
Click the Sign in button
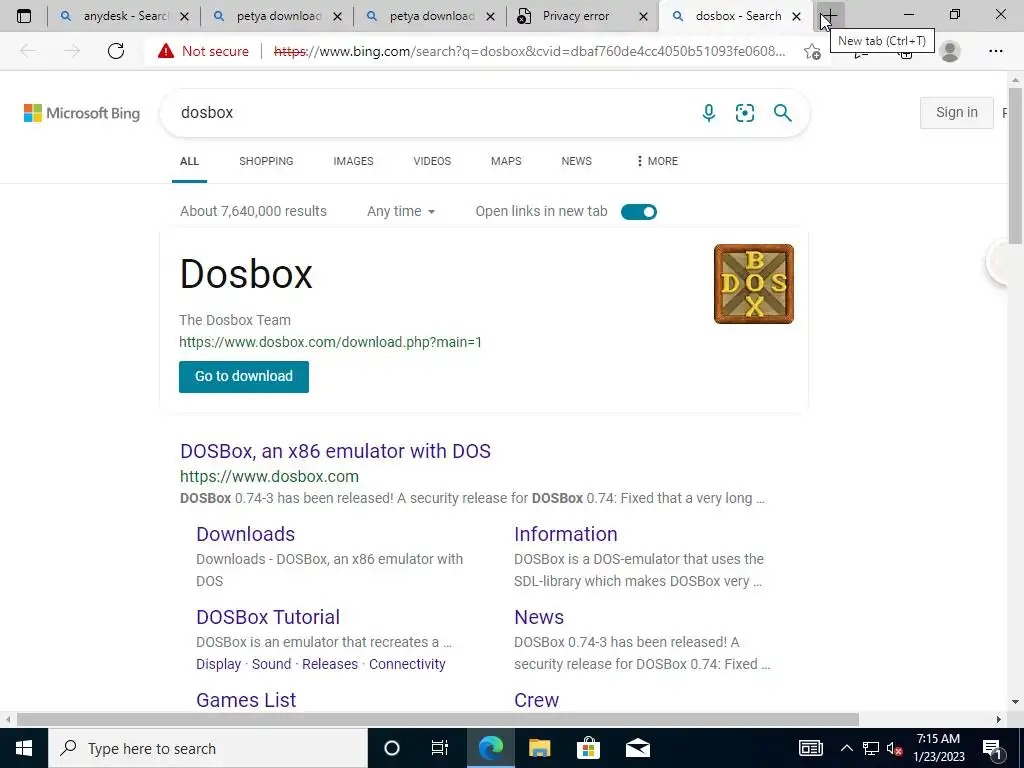957,112
